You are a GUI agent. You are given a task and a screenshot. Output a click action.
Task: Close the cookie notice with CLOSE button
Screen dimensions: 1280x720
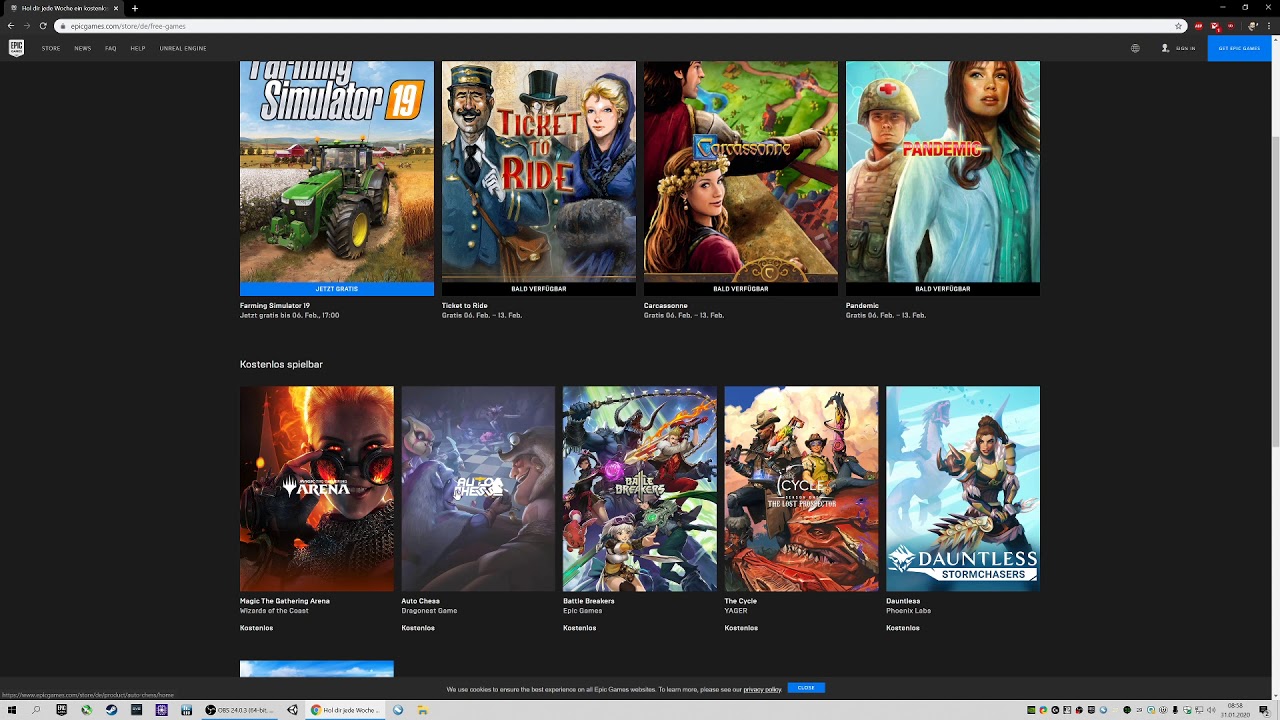click(x=806, y=688)
